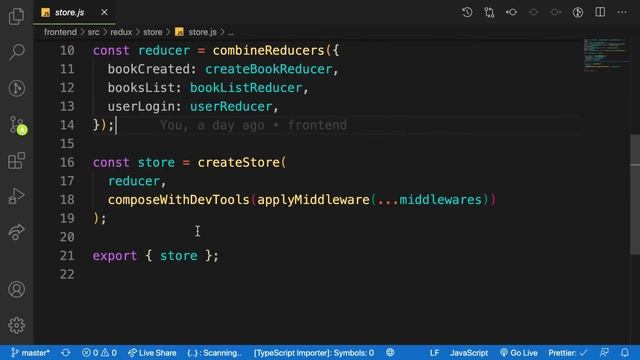Click TypeScript Importer Symbols status
This screenshot has width=640, height=360.
[x=314, y=353]
